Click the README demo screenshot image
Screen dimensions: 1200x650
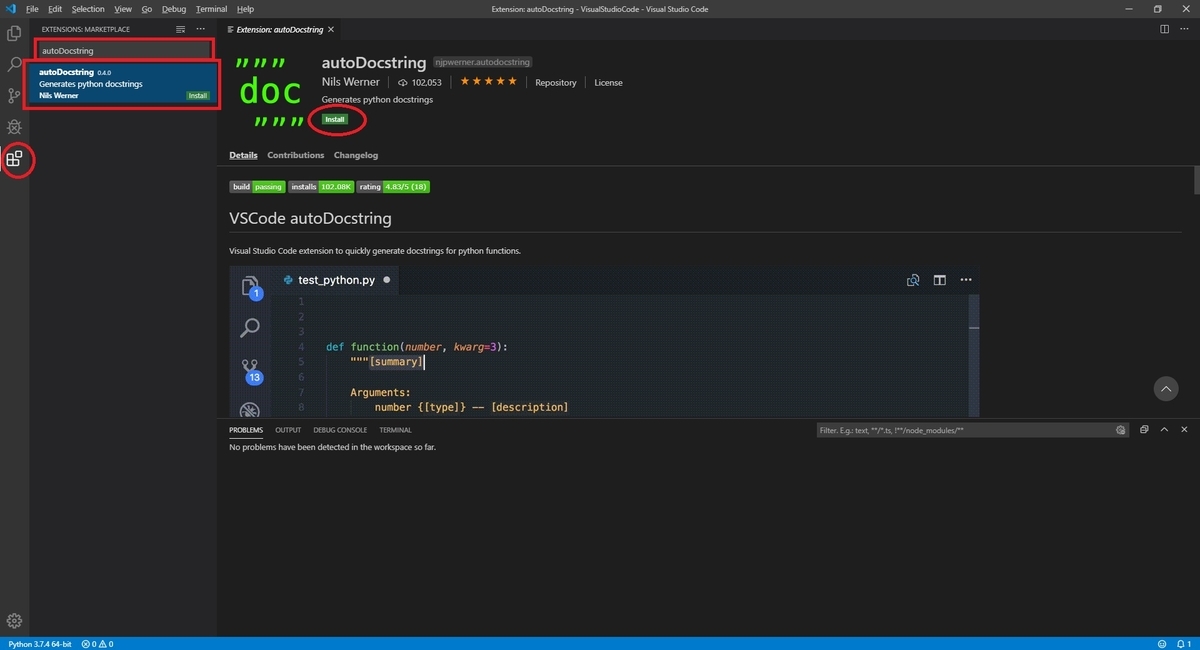coord(604,342)
